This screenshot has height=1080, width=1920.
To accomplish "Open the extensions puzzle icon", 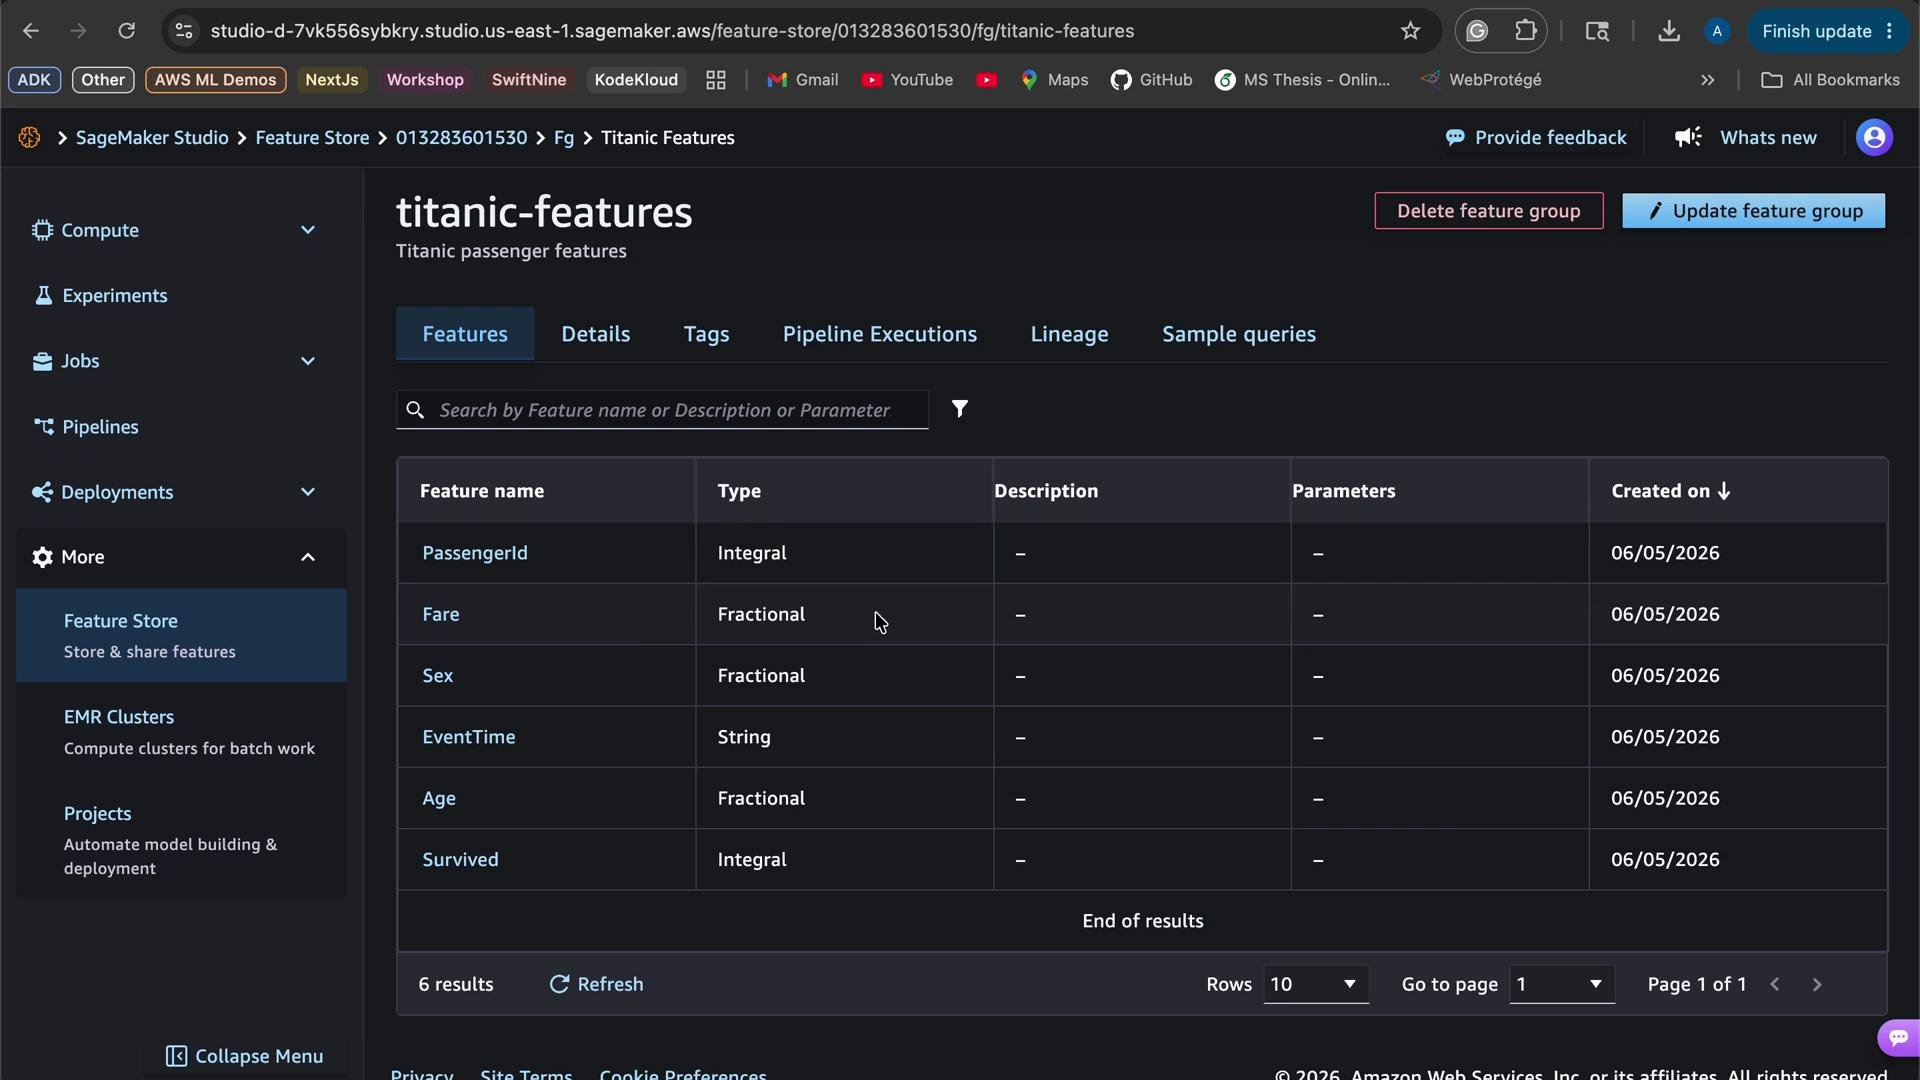I will point(1526,31).
